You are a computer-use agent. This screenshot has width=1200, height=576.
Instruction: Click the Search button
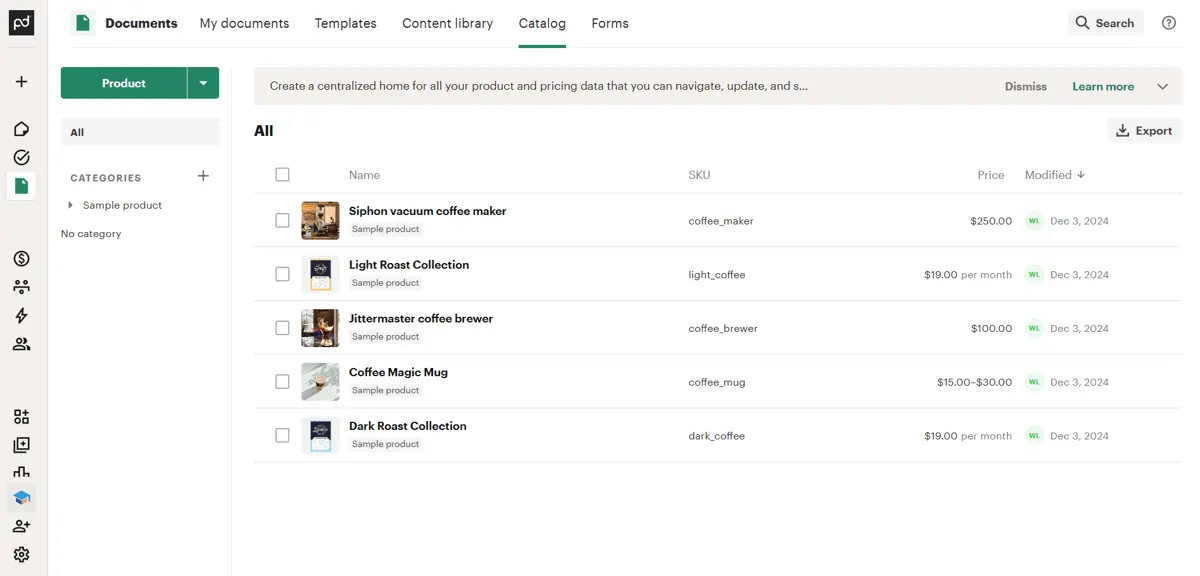(1105, 23)
